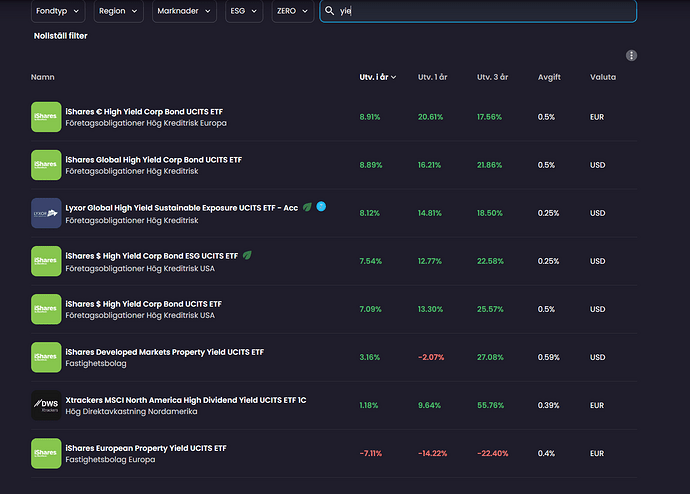
Task: Click iShares logo of Global High Yield Corp Bond
Action: point(46,165)
